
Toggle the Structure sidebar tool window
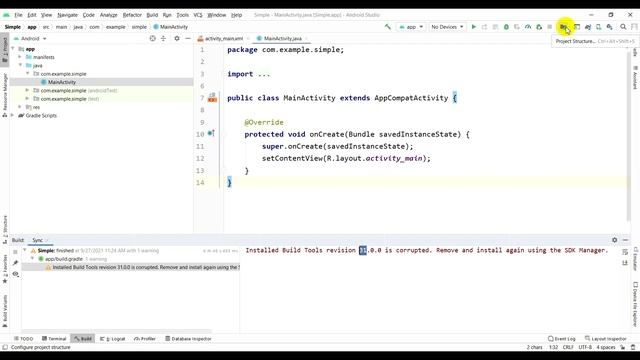click(x=4, y=230)
